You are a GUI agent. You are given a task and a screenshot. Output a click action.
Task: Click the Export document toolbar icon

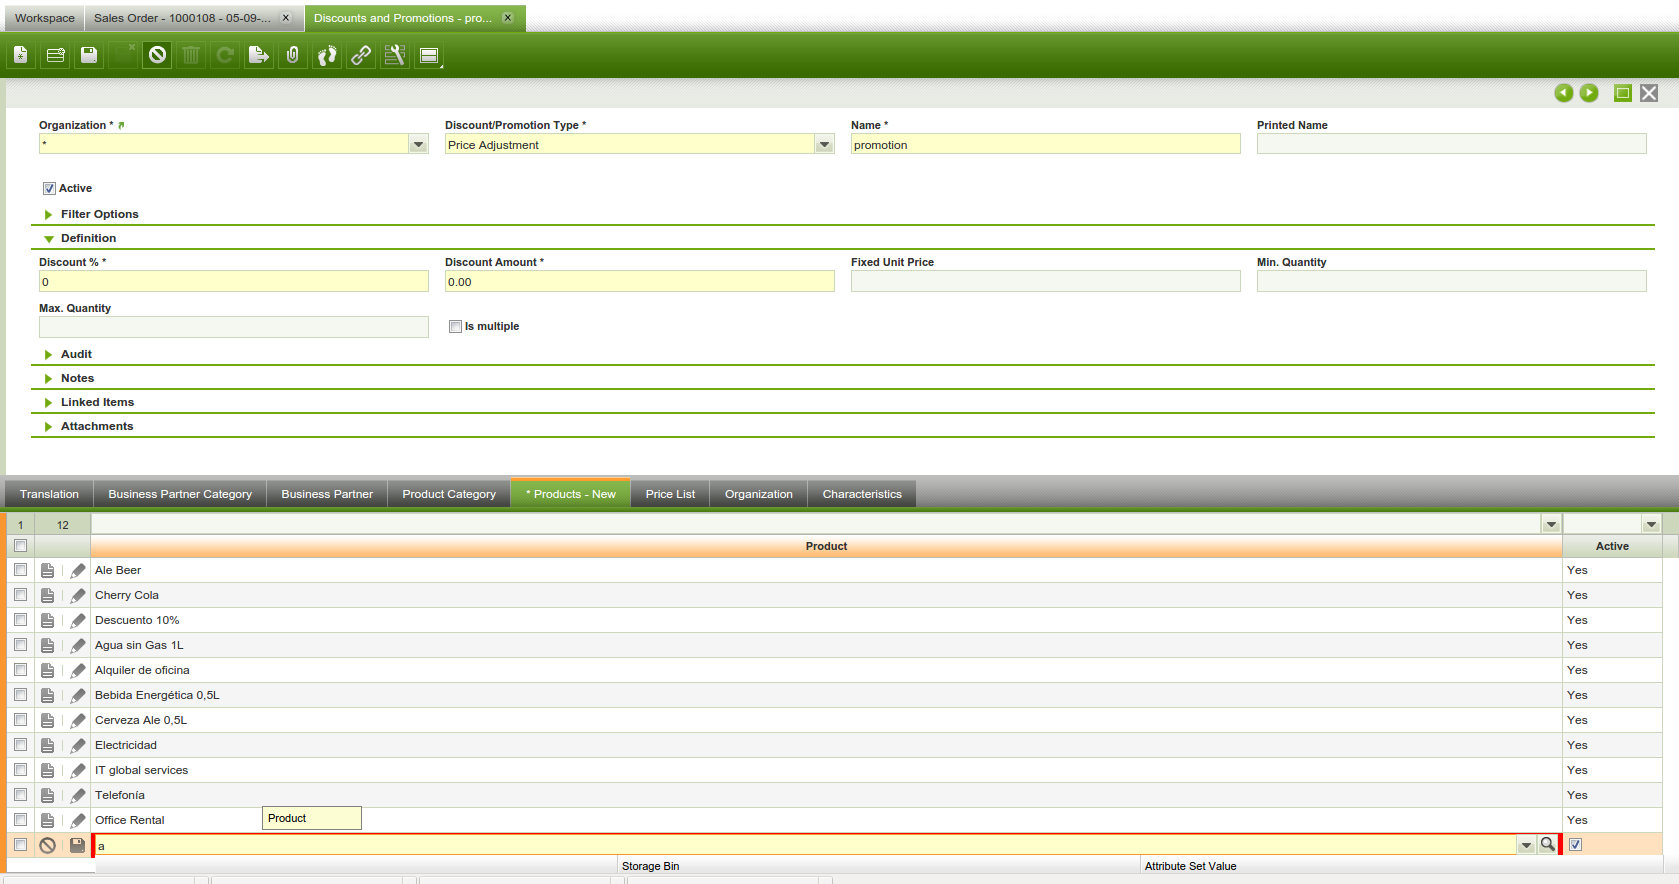(x=258, y=55)
